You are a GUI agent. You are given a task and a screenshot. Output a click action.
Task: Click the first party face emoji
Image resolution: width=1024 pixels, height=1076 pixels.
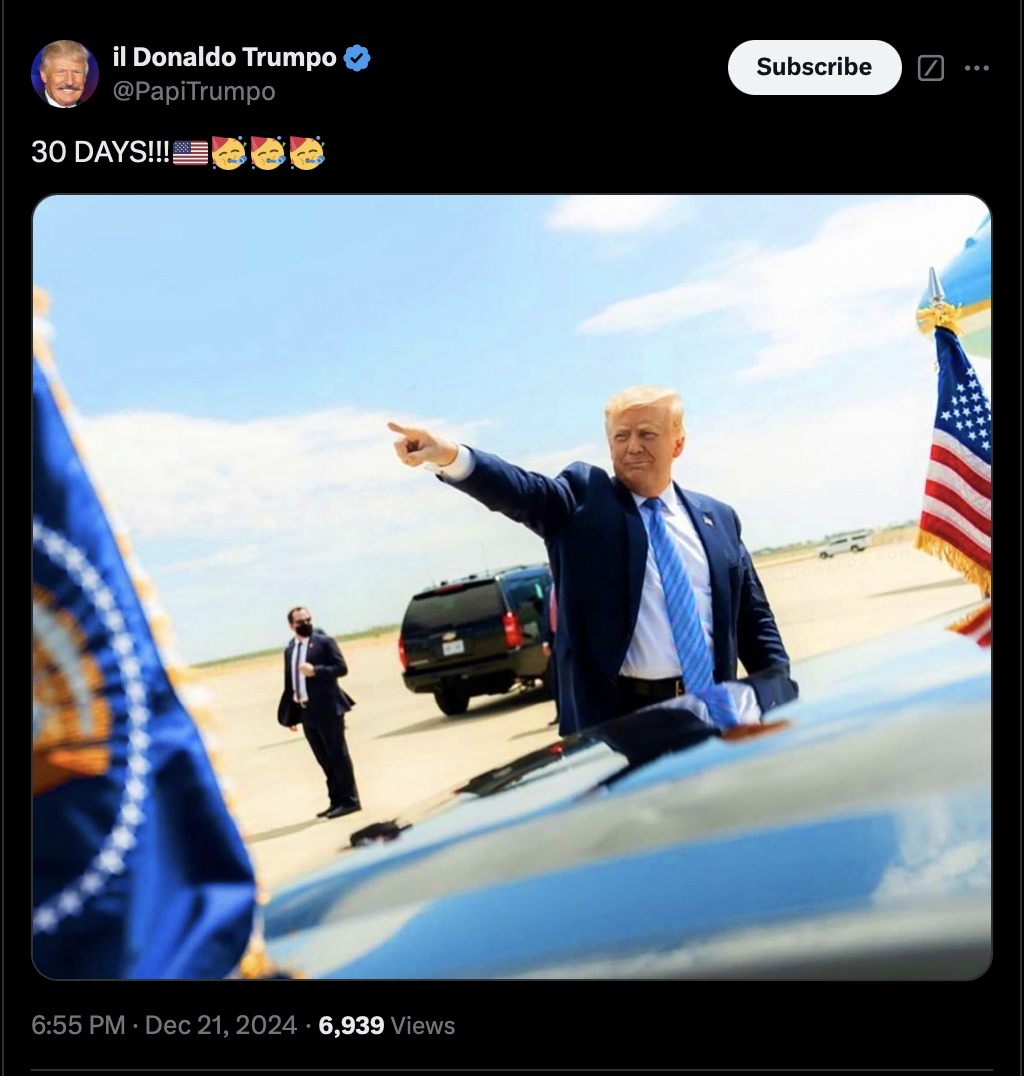pyautogui.click(x=229, y=152)
